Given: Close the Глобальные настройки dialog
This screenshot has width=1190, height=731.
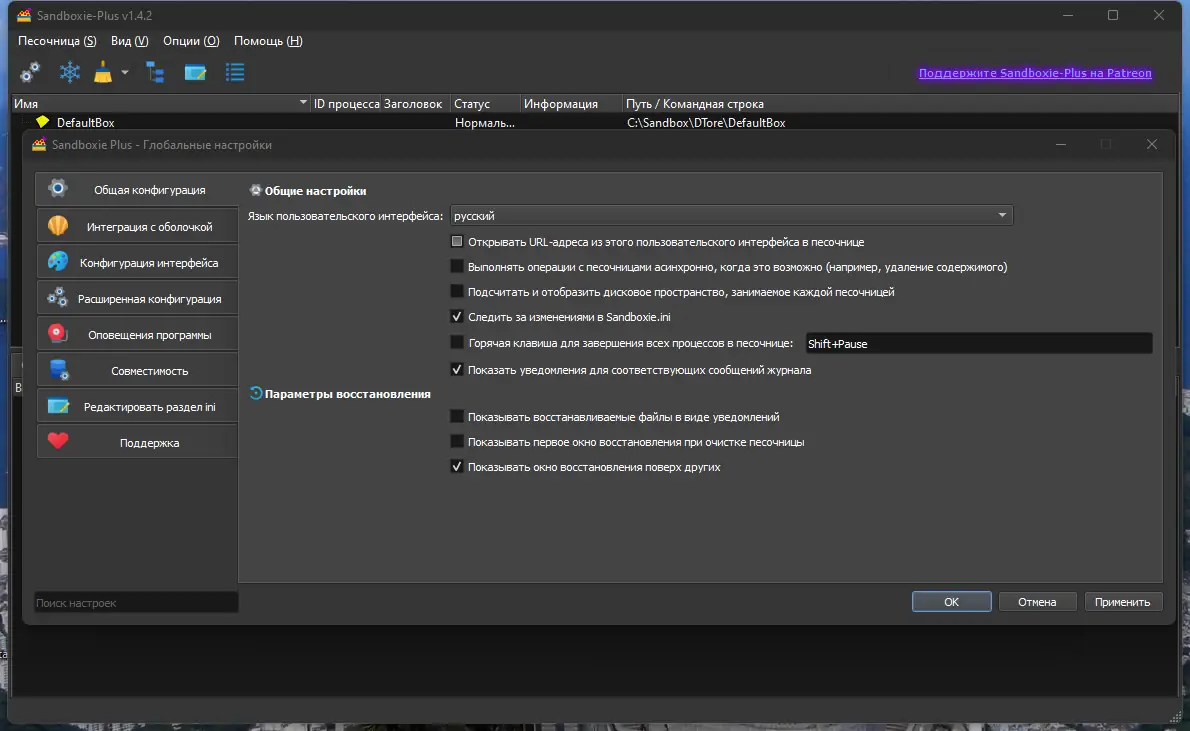Looking at the screenshot, I should coord(1151,144).
